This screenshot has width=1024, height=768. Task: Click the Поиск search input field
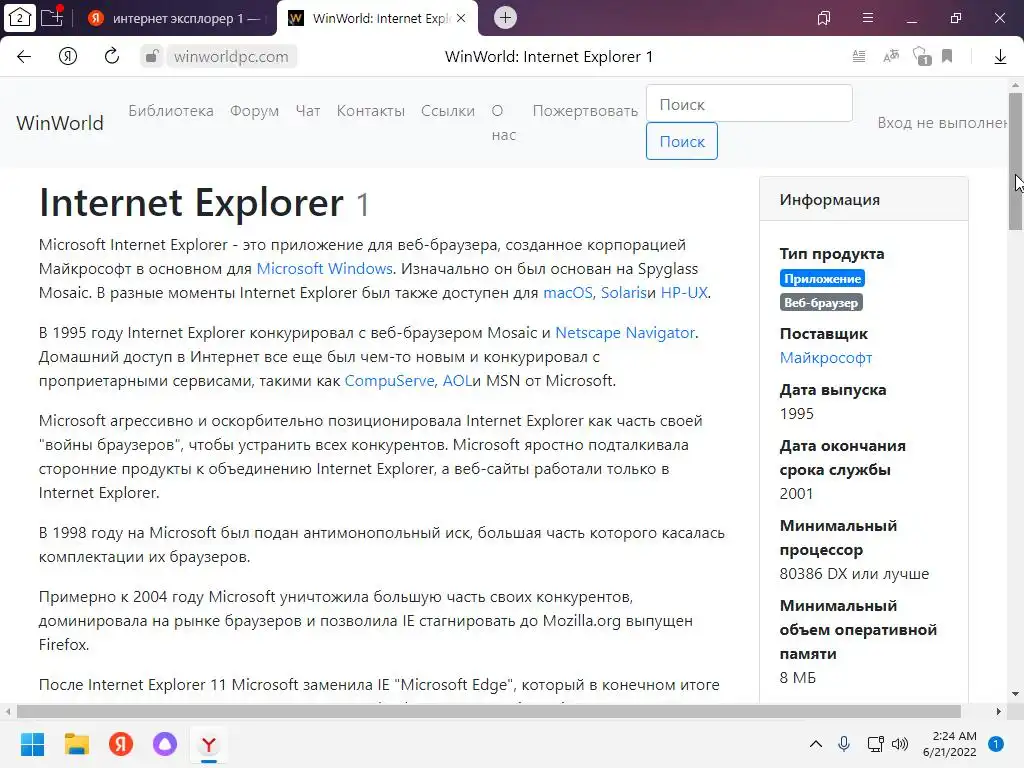tap(749, 104)
